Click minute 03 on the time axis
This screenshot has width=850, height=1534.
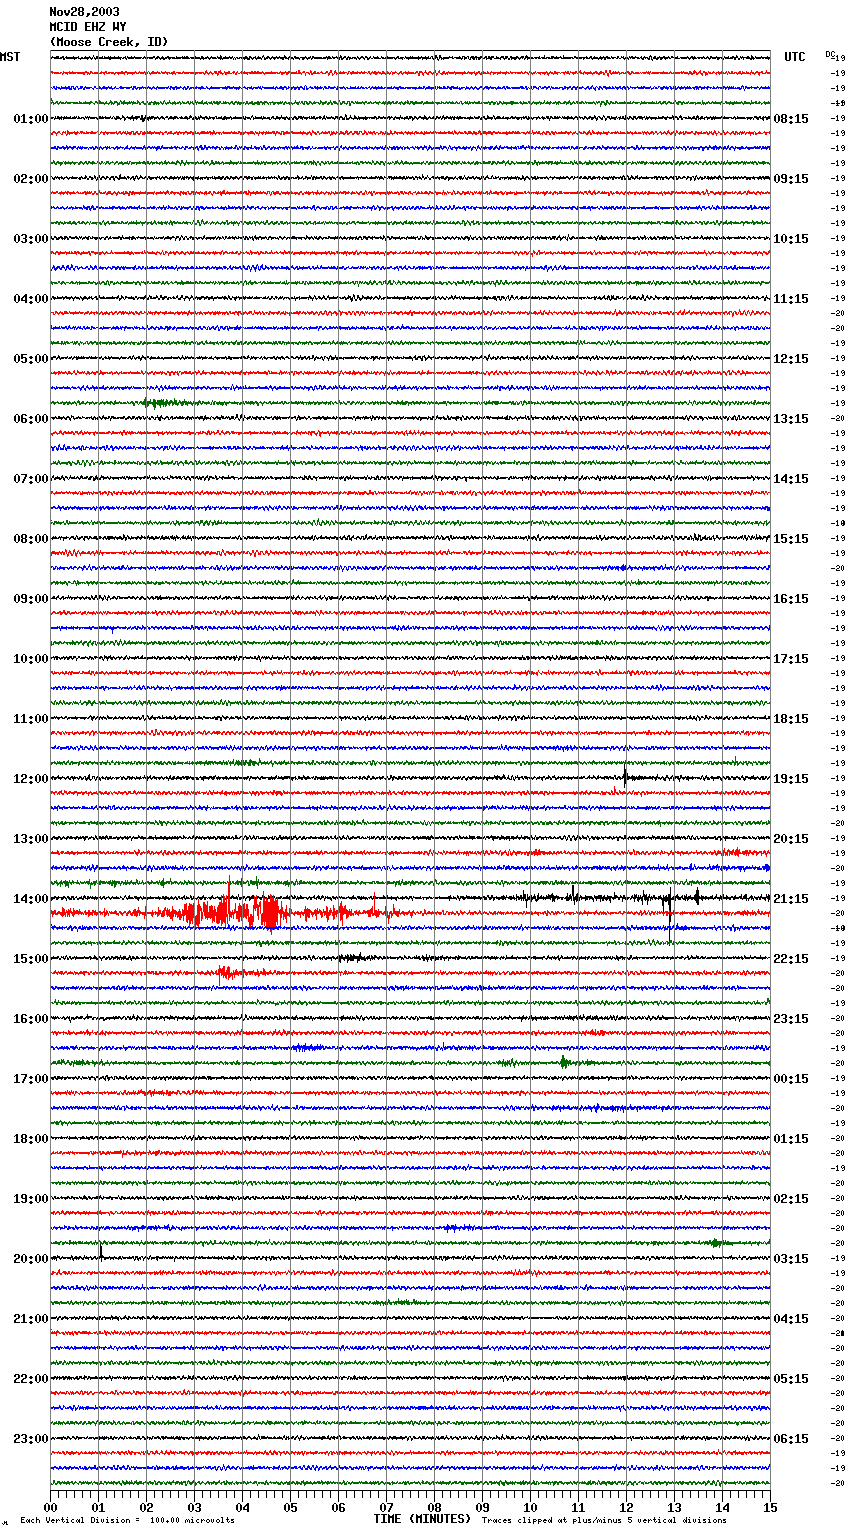point(194,1507)
